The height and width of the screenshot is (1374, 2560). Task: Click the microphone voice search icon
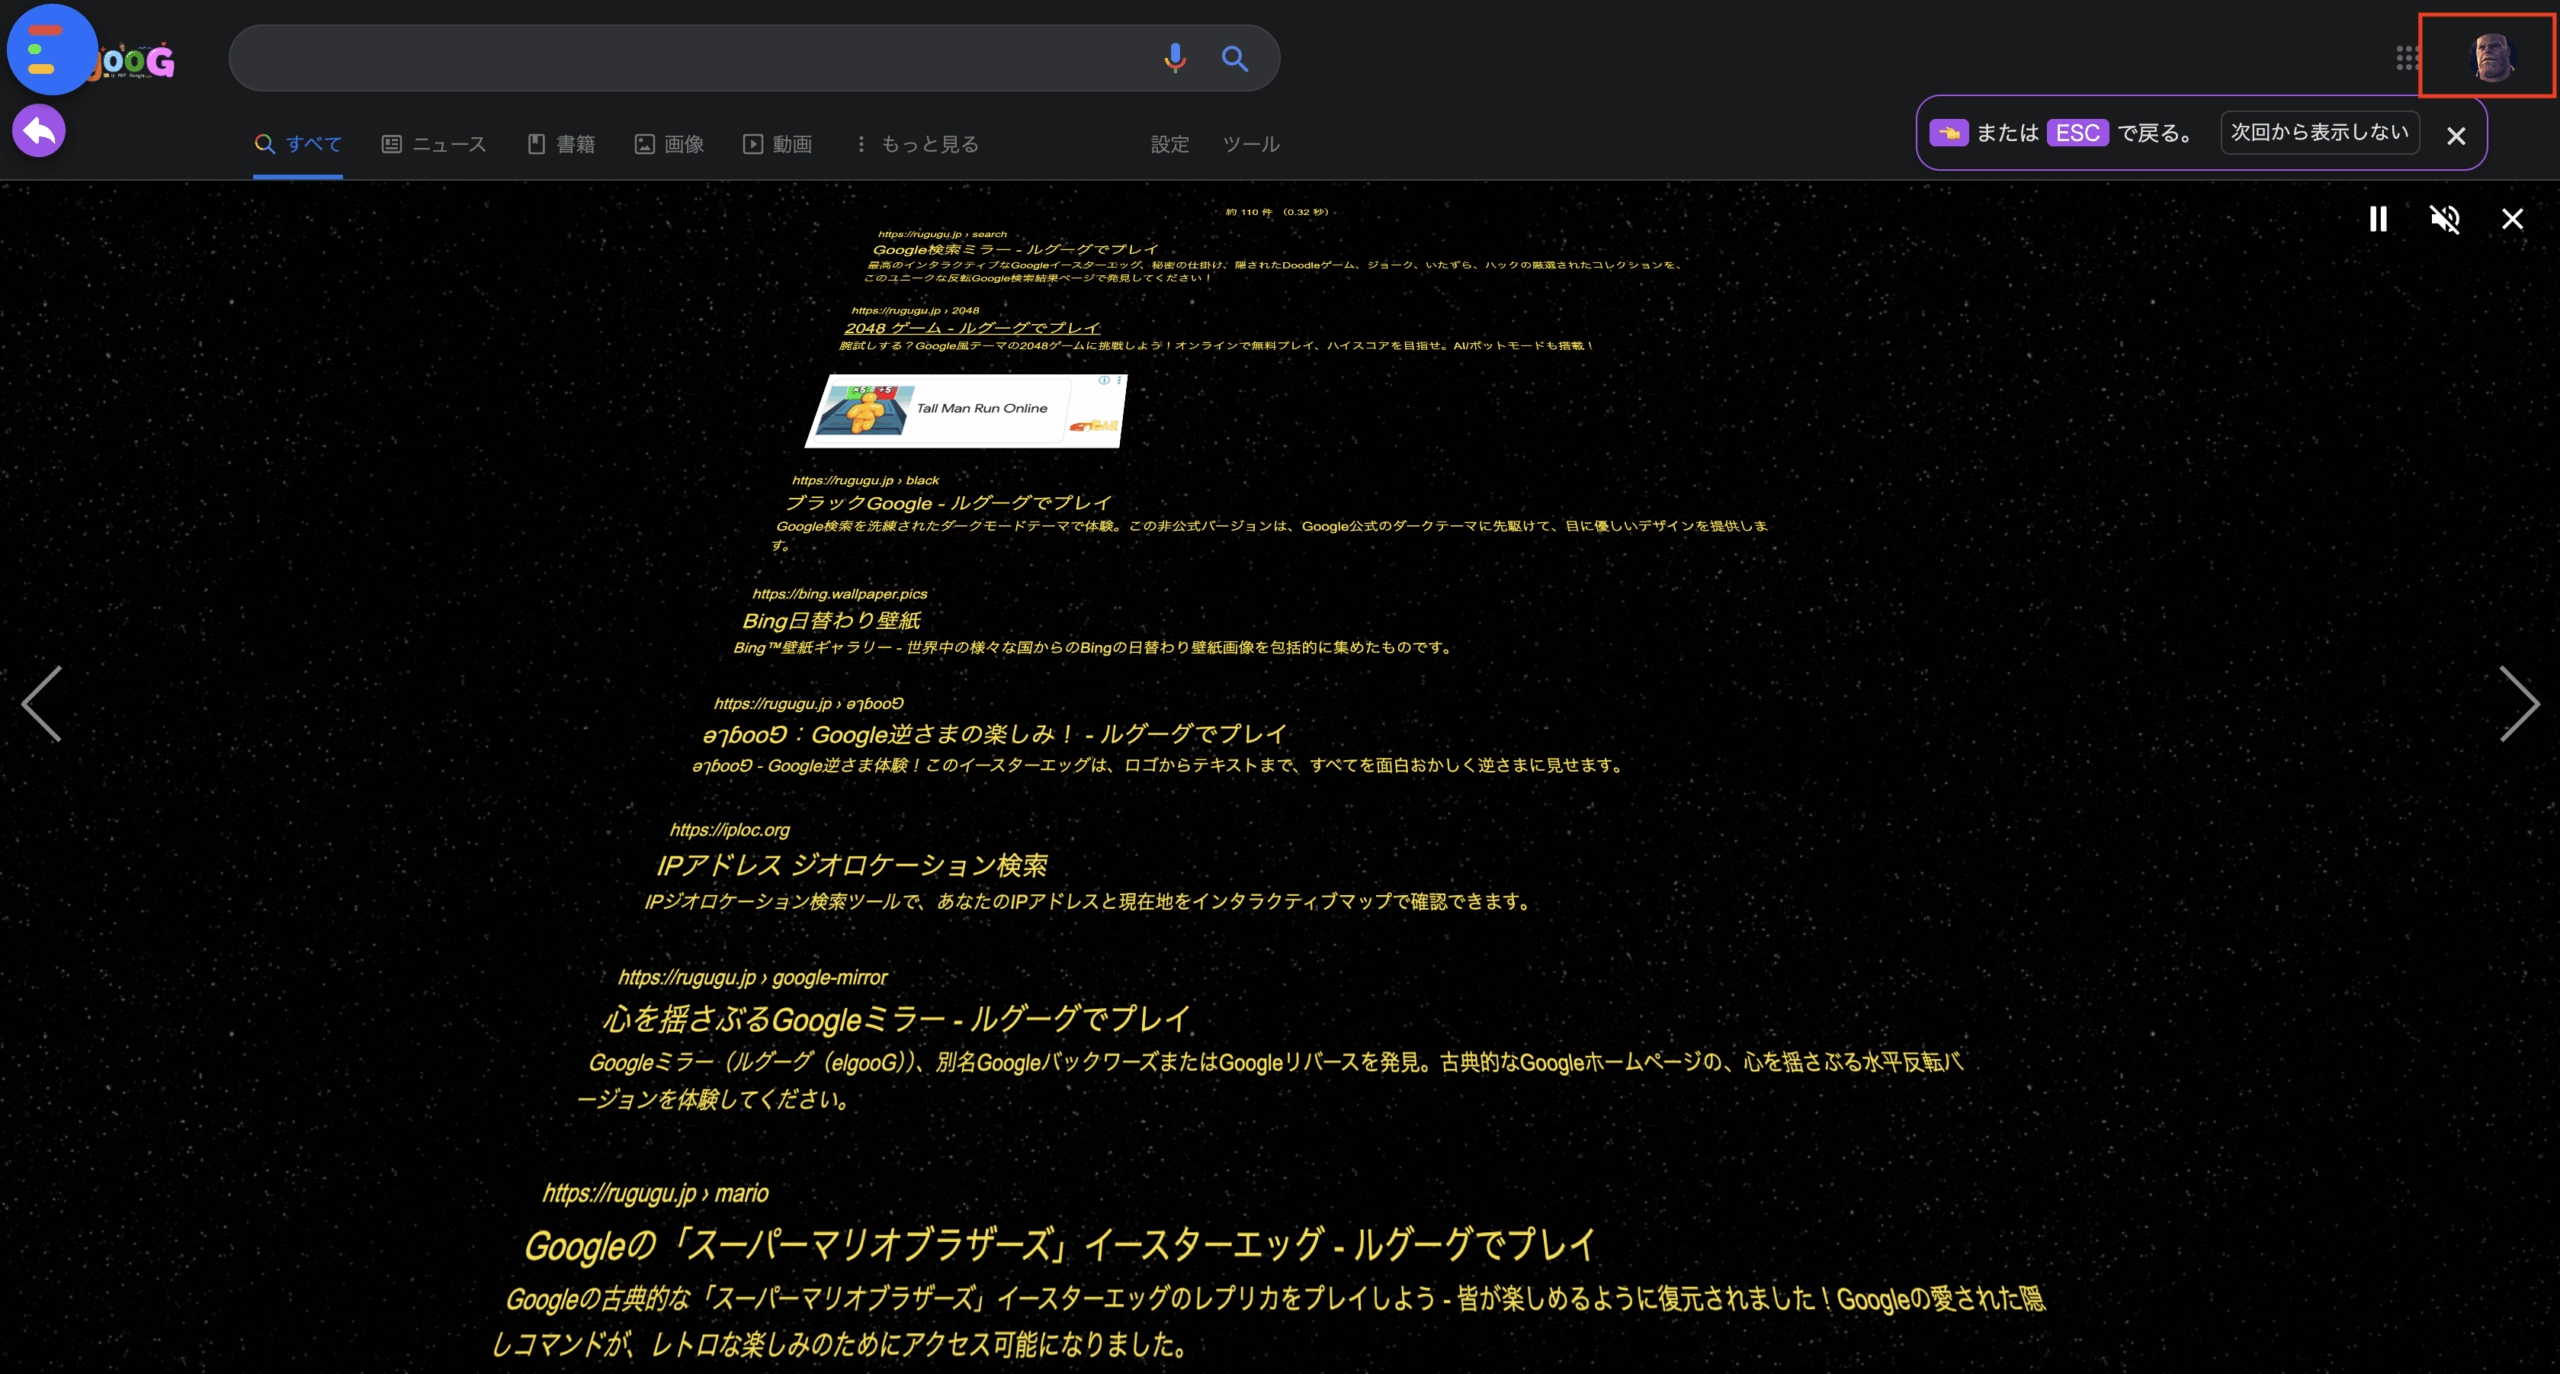[1175, 58]
